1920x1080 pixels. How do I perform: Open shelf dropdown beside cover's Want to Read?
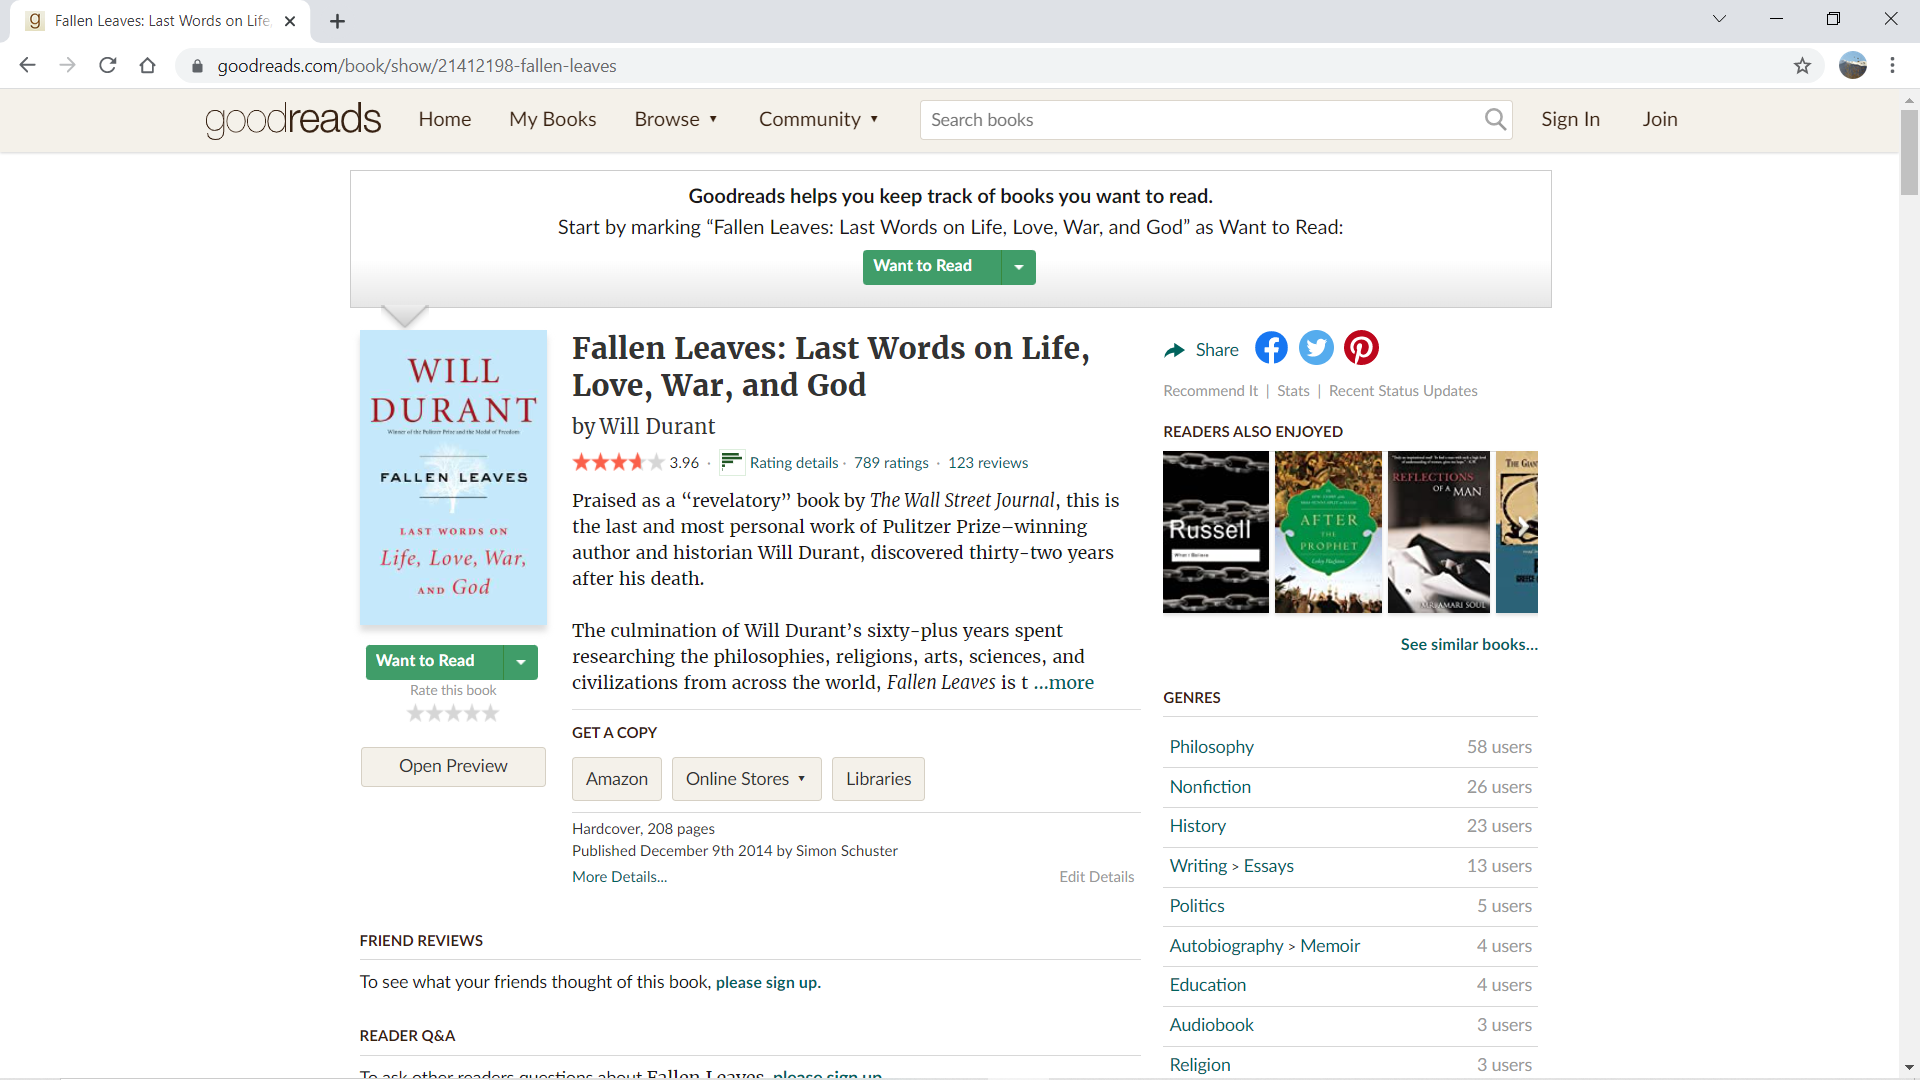(x=520, y=662)
